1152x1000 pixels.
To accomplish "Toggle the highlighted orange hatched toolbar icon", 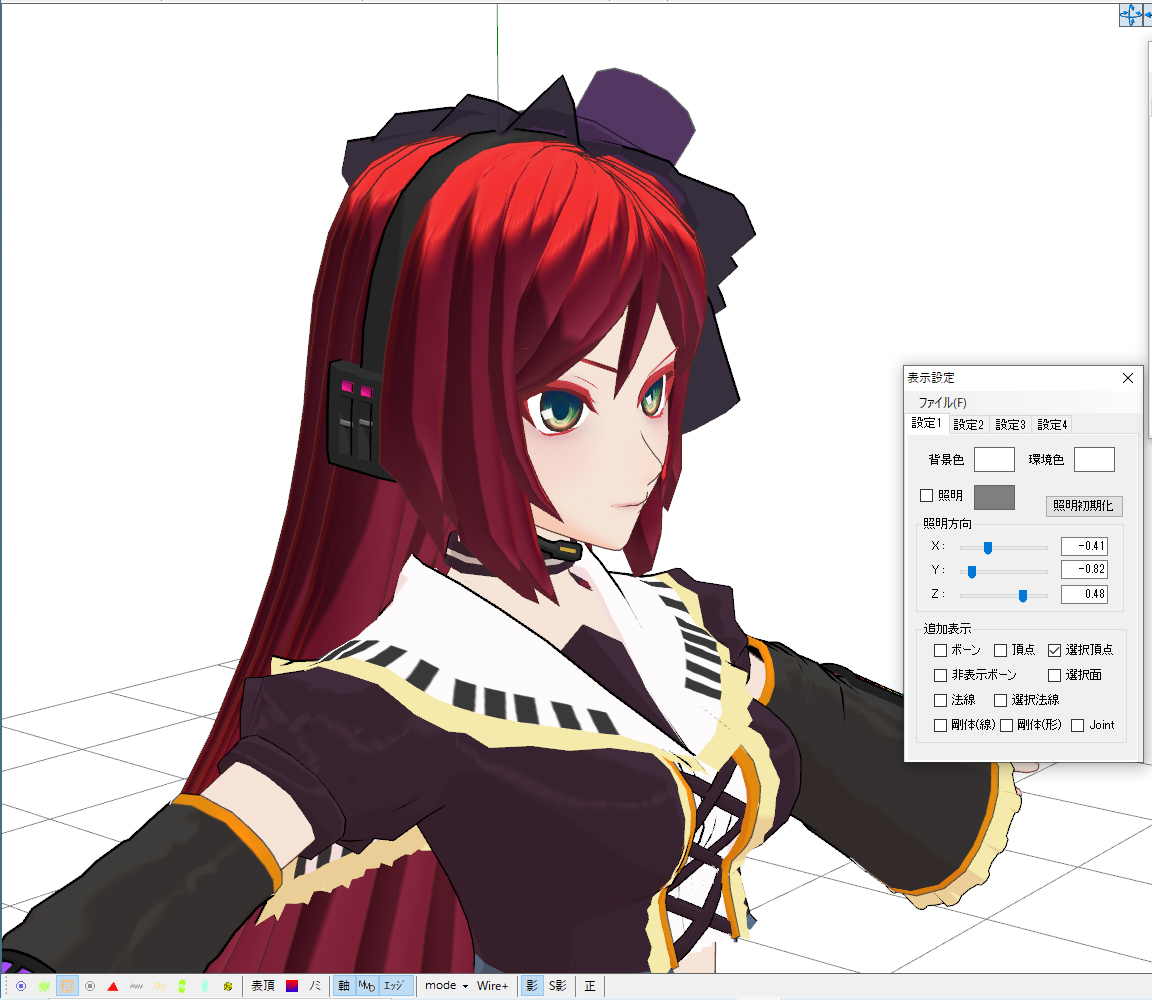I will click(x=67, y=986).
